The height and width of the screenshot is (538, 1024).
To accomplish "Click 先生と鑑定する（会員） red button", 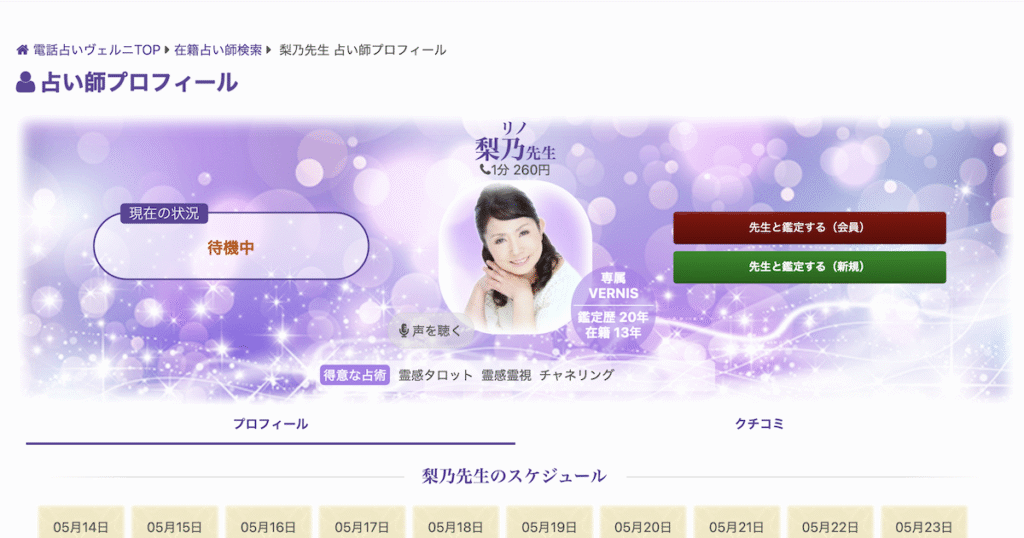I will (809, 228).
